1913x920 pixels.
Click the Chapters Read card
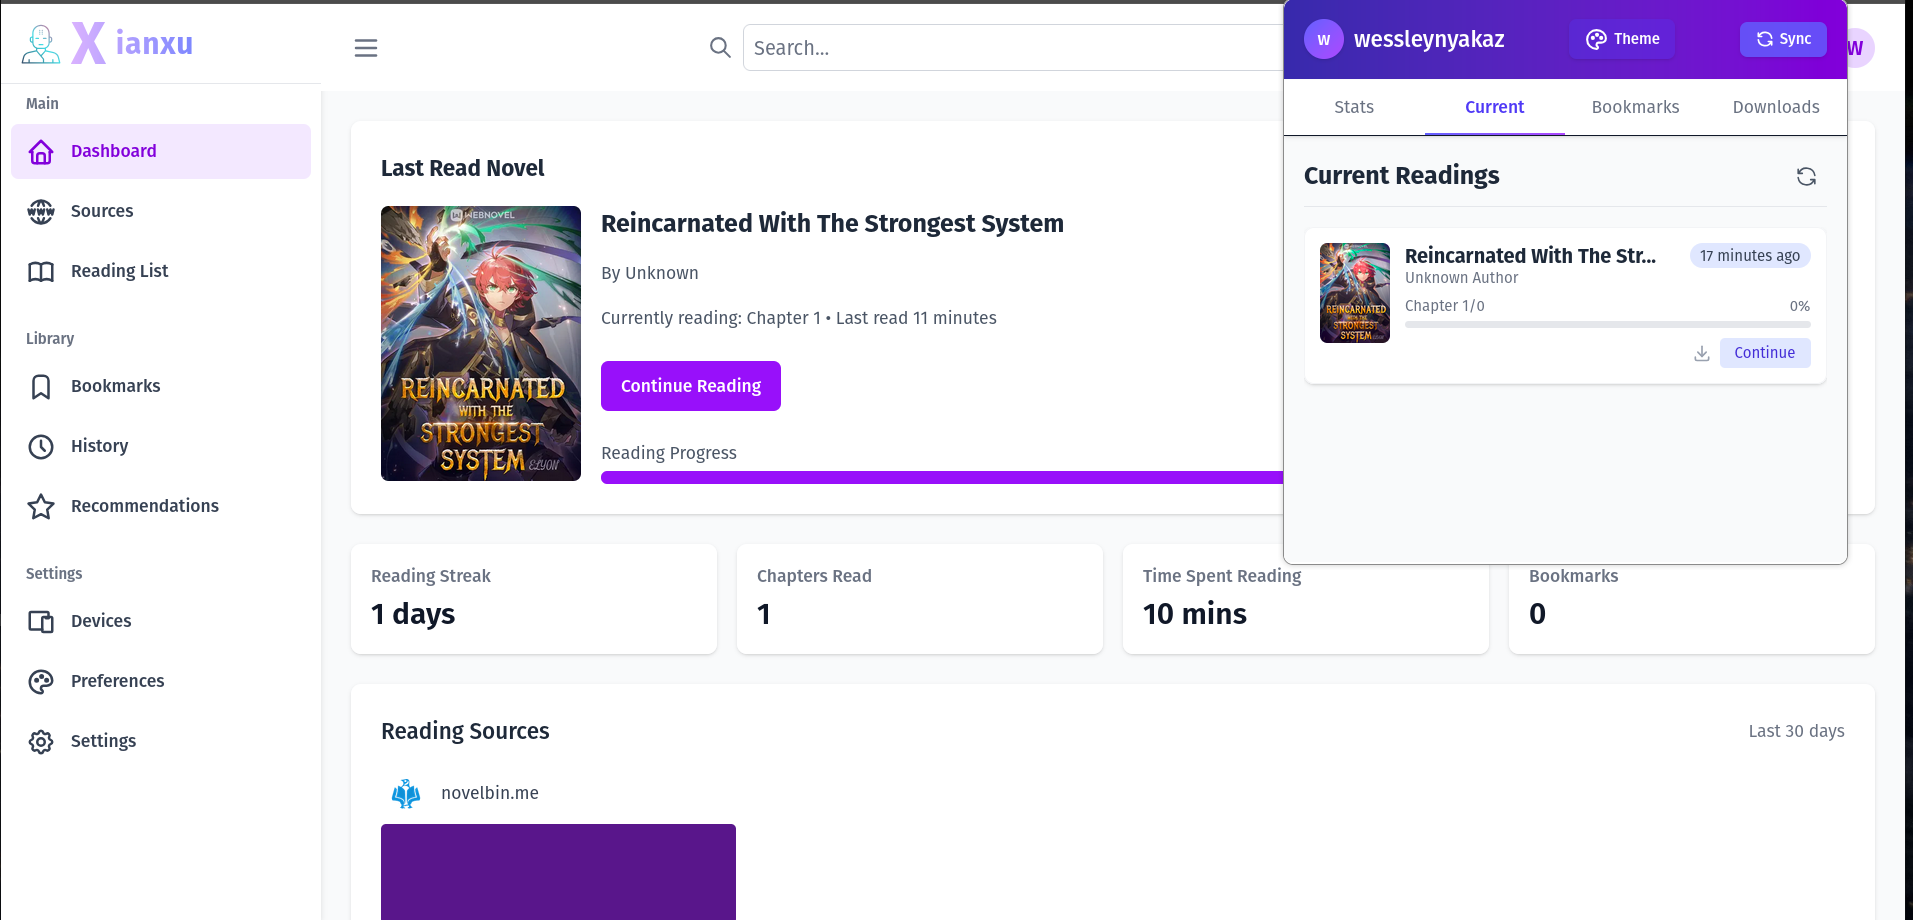pos(920,599)
